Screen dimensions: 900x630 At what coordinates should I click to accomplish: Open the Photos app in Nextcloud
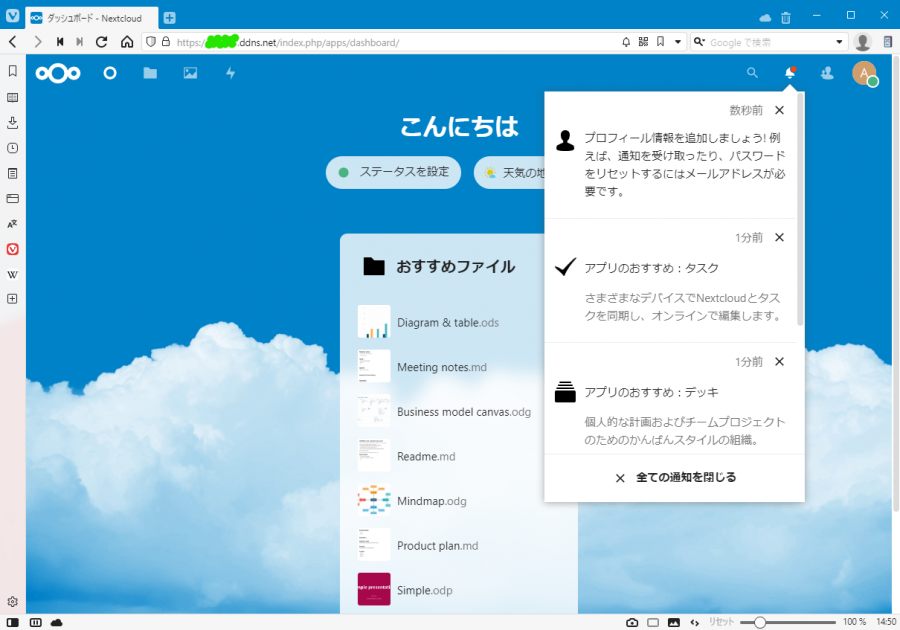(190, 73)
